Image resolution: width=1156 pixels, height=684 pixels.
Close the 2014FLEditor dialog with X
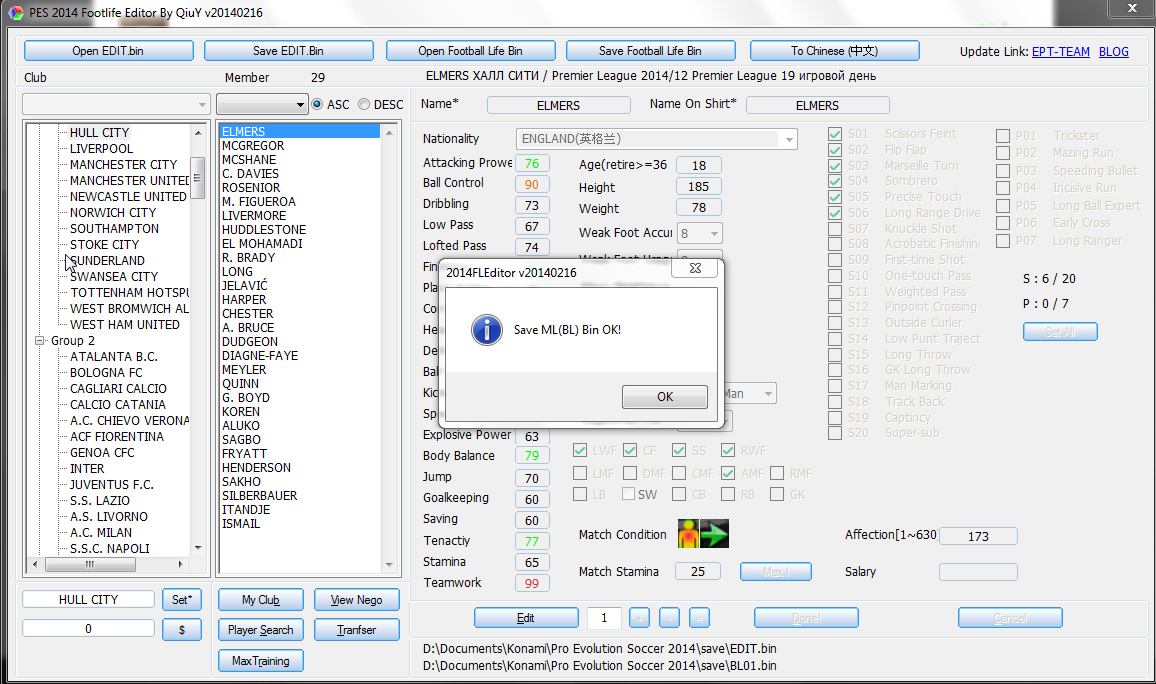pyautogui.click(x=694, y=268)
